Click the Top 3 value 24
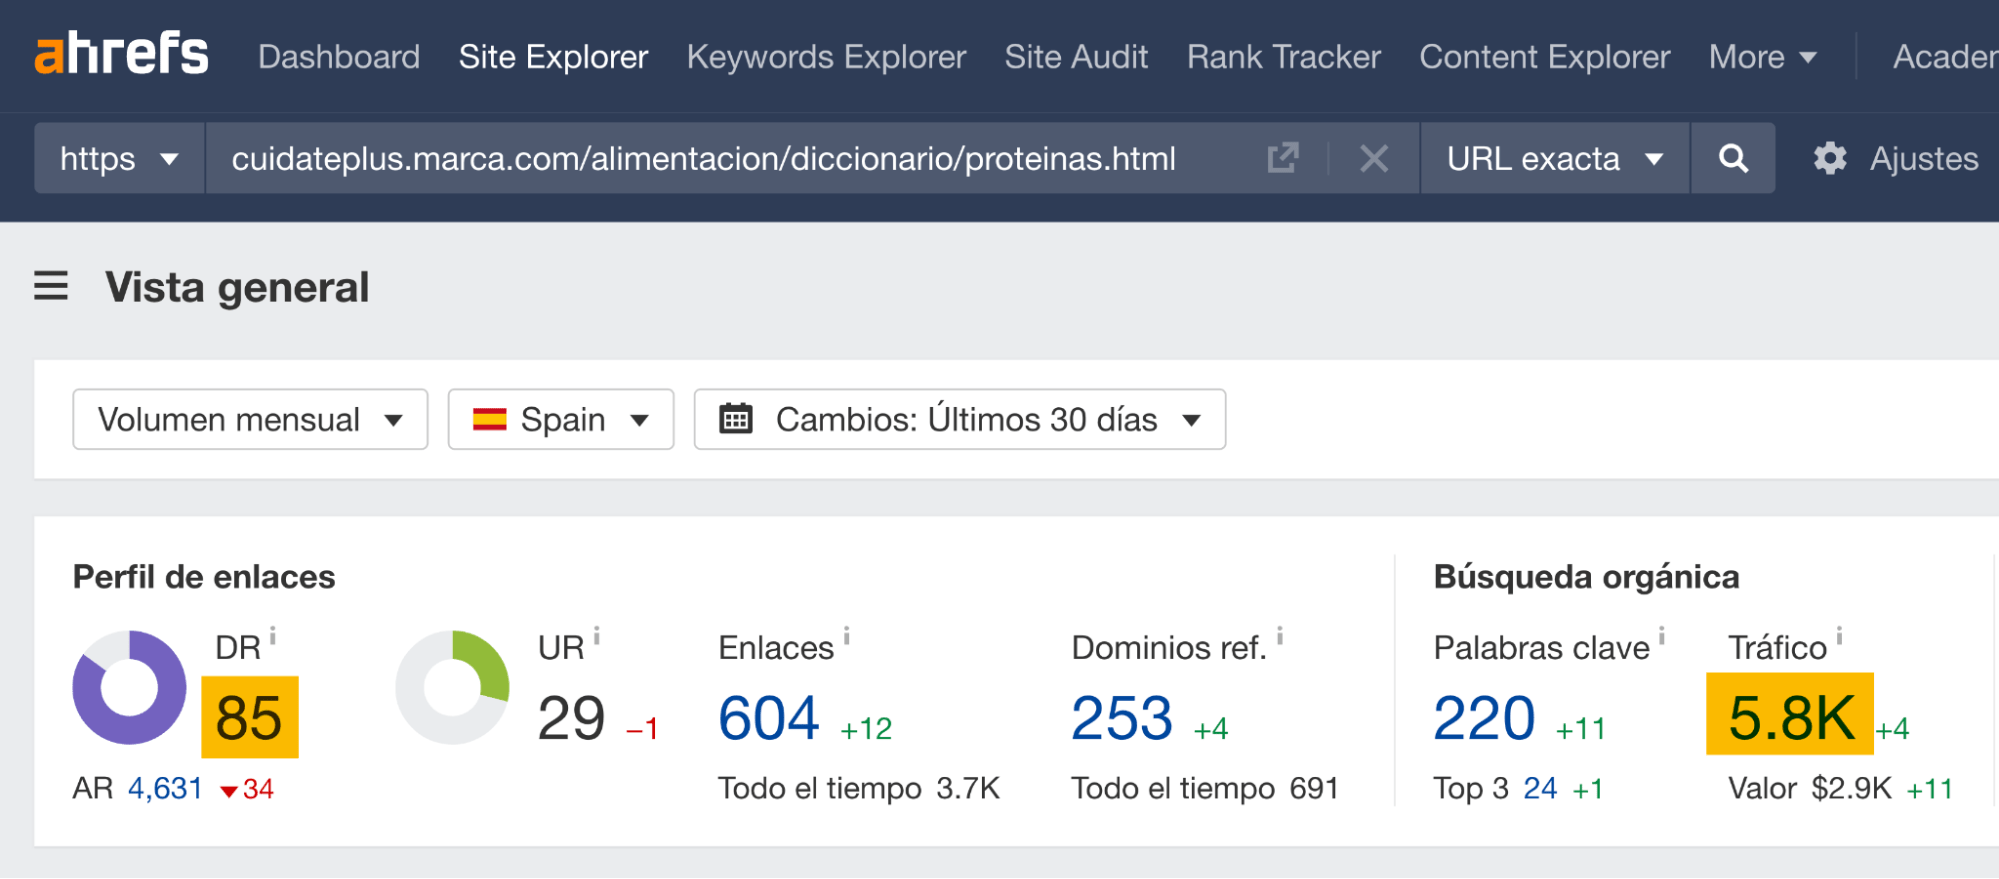This screenshot has width=1999, height=879. tap(1540, 789)
